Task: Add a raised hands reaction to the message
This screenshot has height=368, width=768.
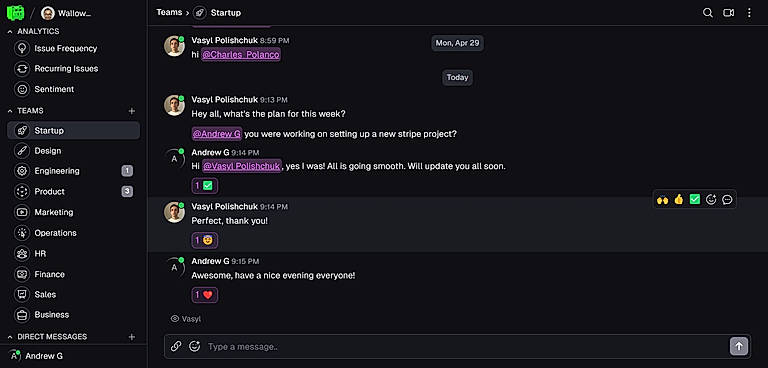Action: (x=663, y=199)
